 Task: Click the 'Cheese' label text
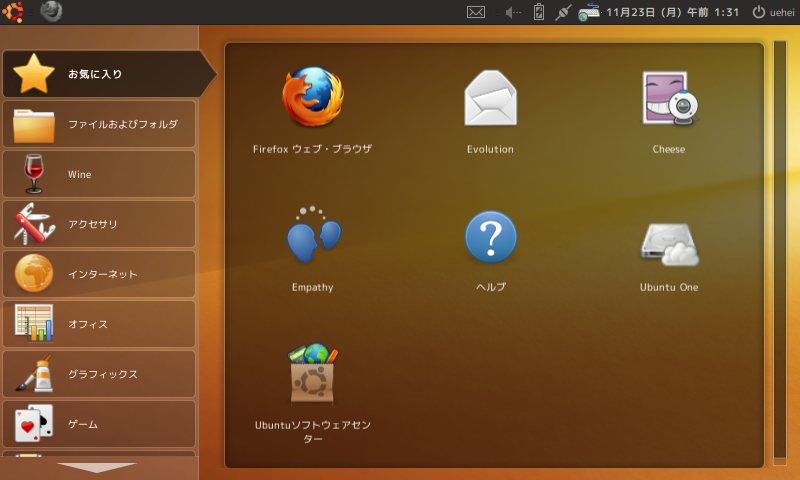coord(669,149)
